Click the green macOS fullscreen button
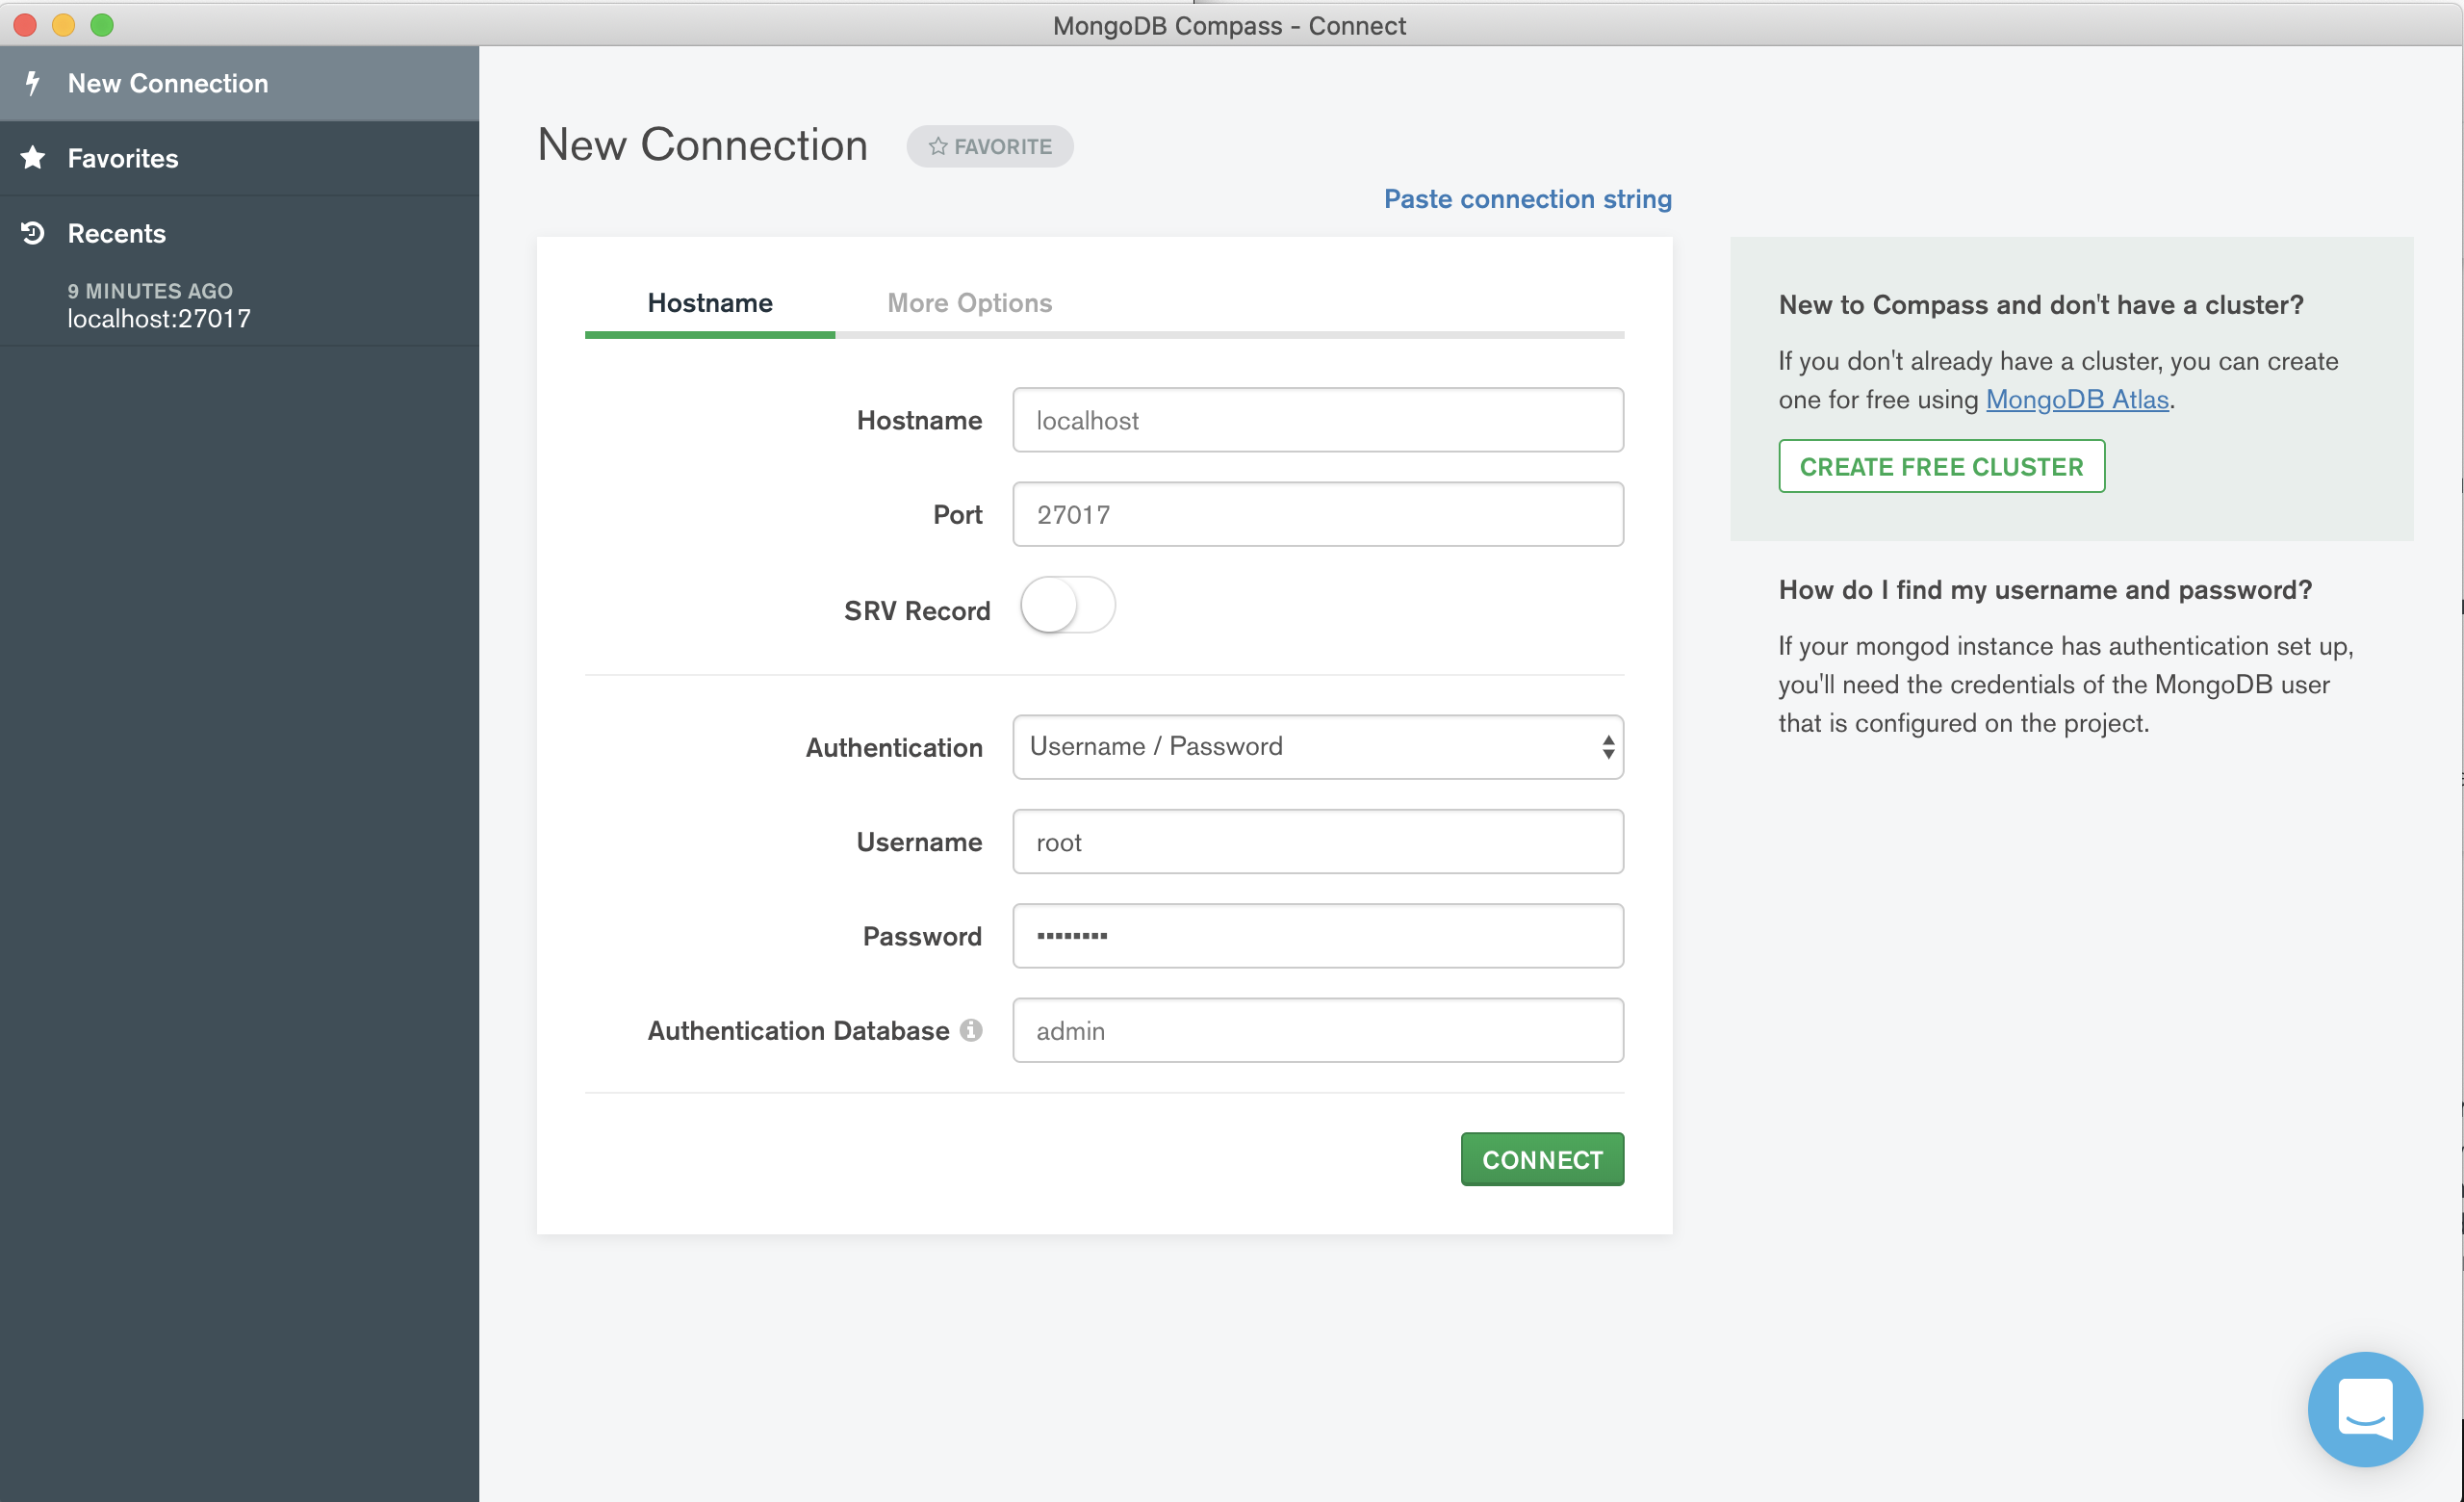This screenshot has width=2464, height=1502. coord(102,25)
